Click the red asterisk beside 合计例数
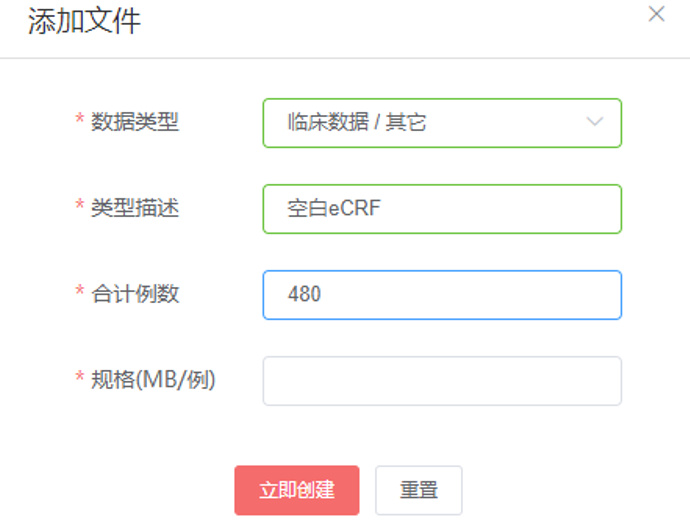The width and height of the screenshot is (690, 531). tap(80, 294)
